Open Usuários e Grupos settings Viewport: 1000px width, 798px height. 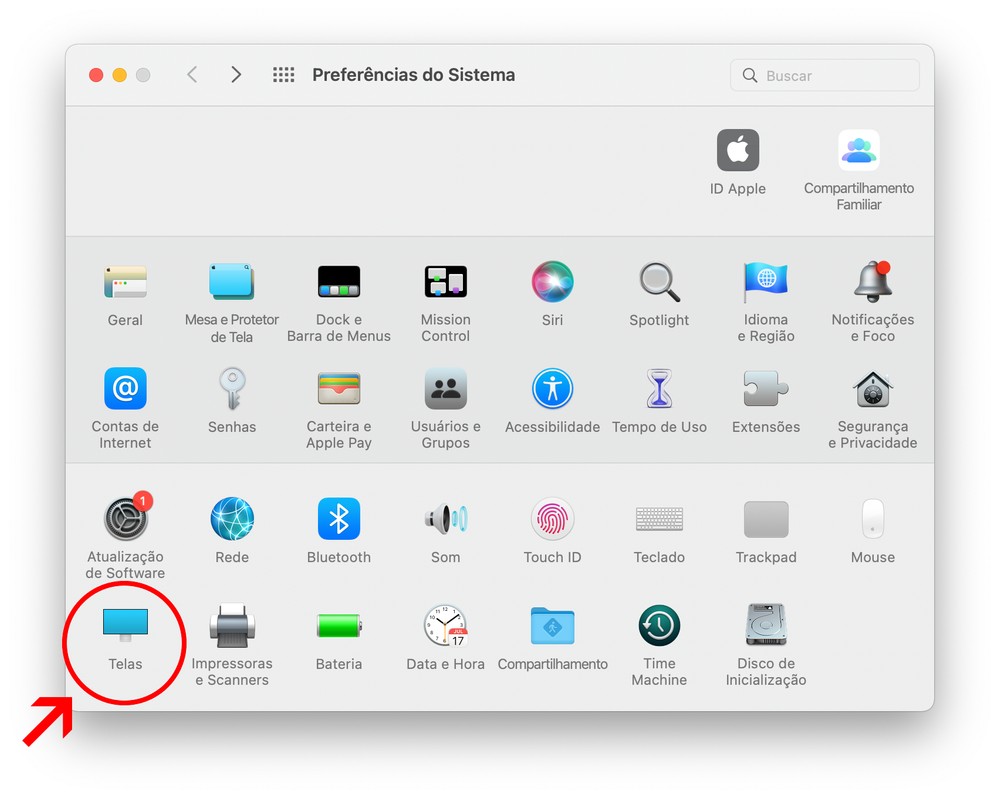(445, 388)
